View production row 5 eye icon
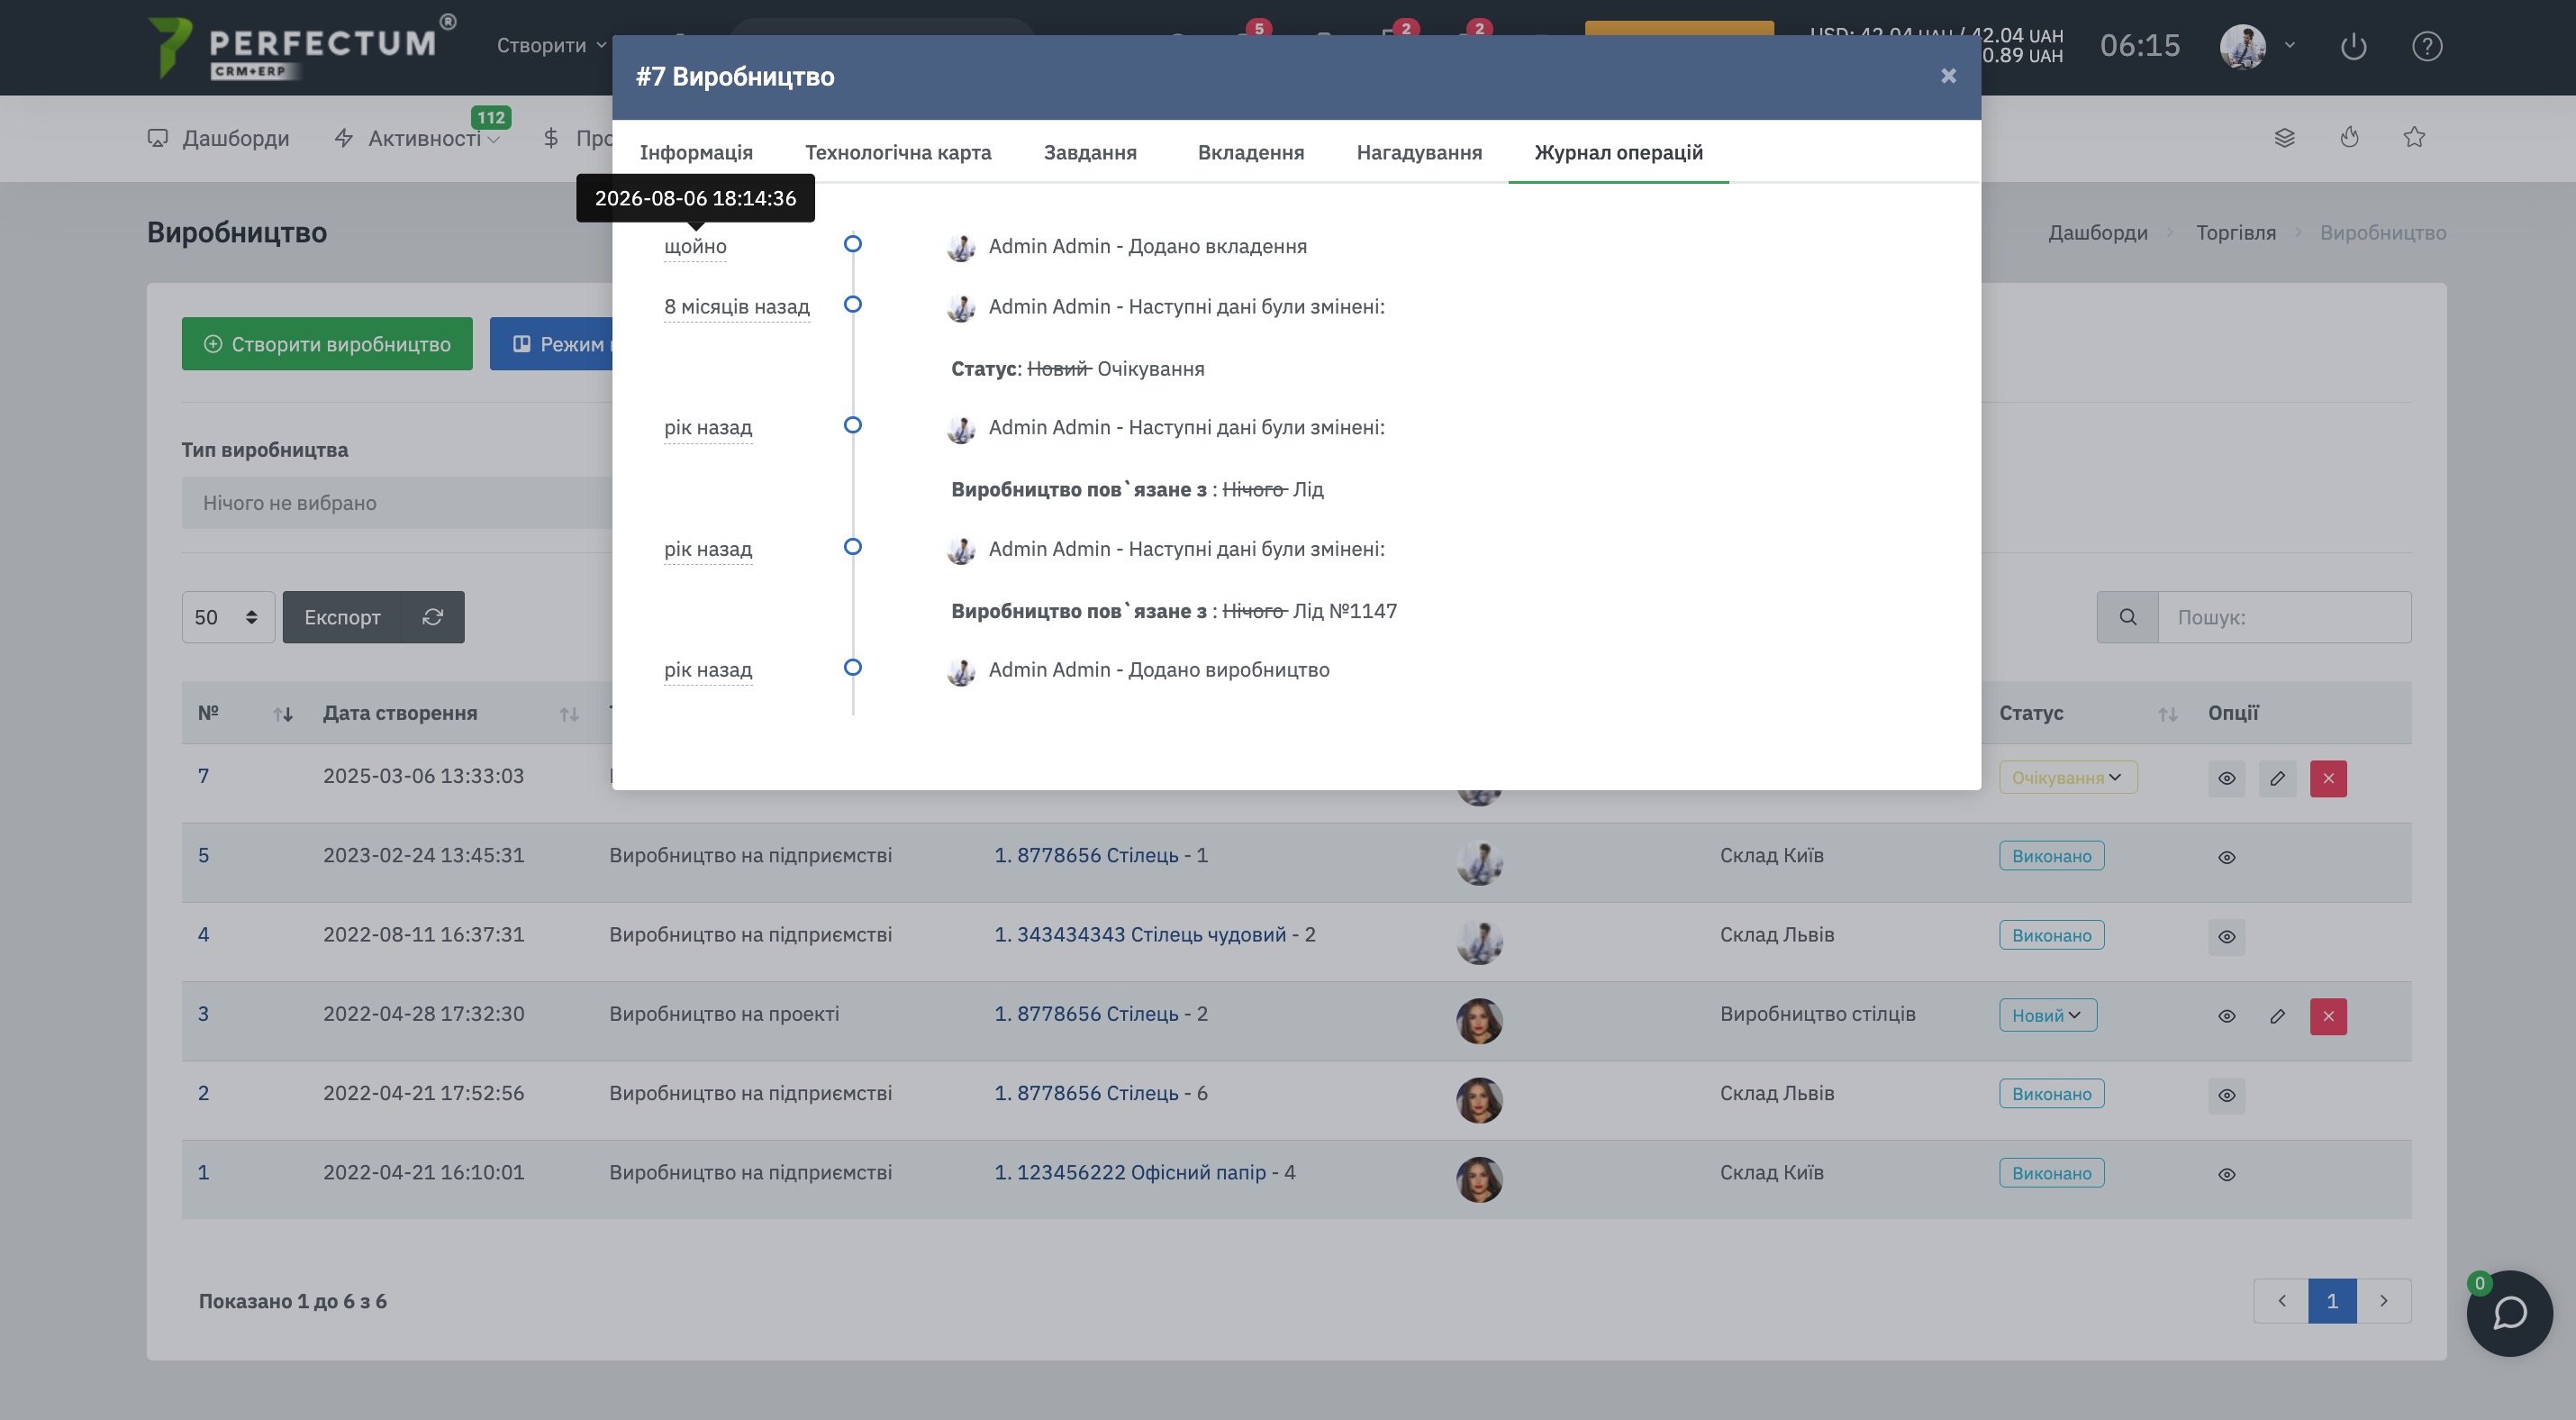 [2226, 857]
